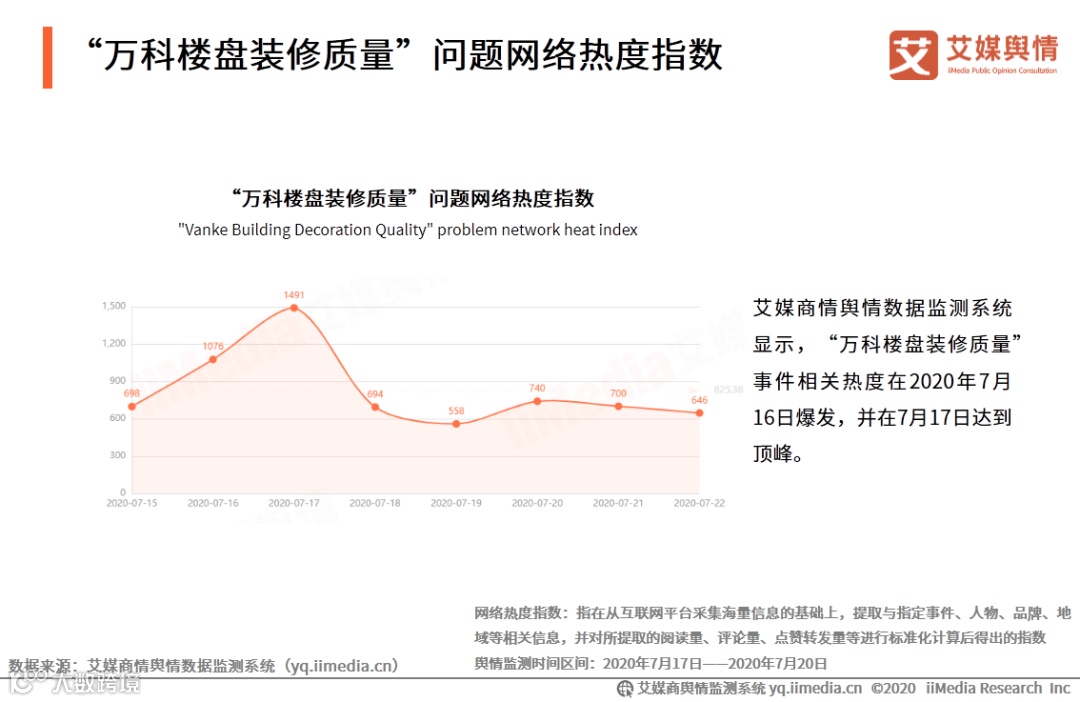This screenshot has width=1080, height=702.
Task: Click the monitoring period 舆情监测时间区间 line
Action: click(650, 663)
